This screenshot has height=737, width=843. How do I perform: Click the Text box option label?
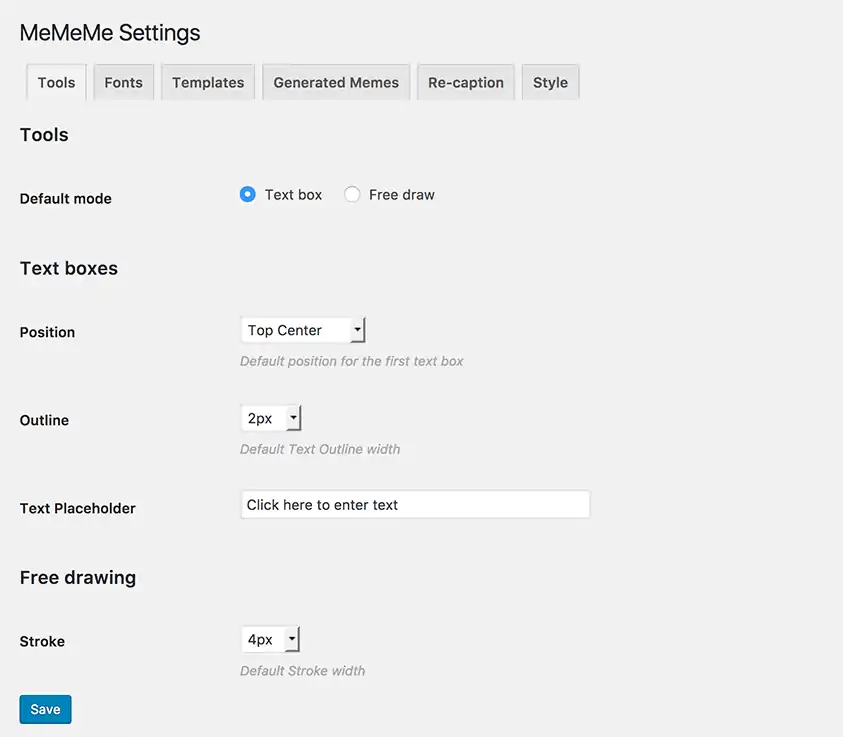[x=293, y=194]
